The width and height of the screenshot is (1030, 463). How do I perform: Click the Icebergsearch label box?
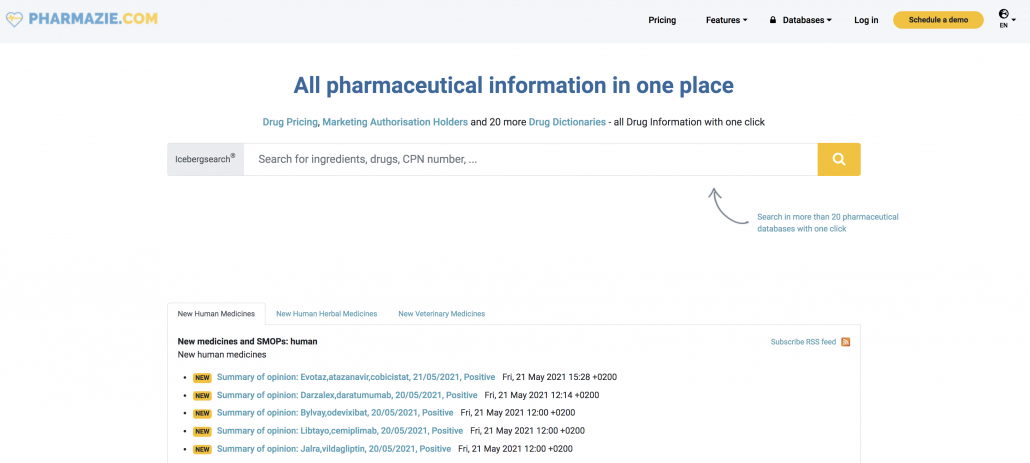206,160
